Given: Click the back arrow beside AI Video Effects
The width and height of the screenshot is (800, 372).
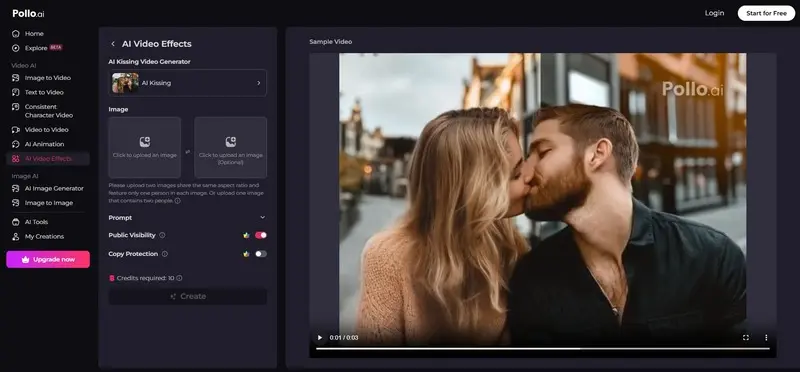Looking at the screenshot, I should point(113,44).
